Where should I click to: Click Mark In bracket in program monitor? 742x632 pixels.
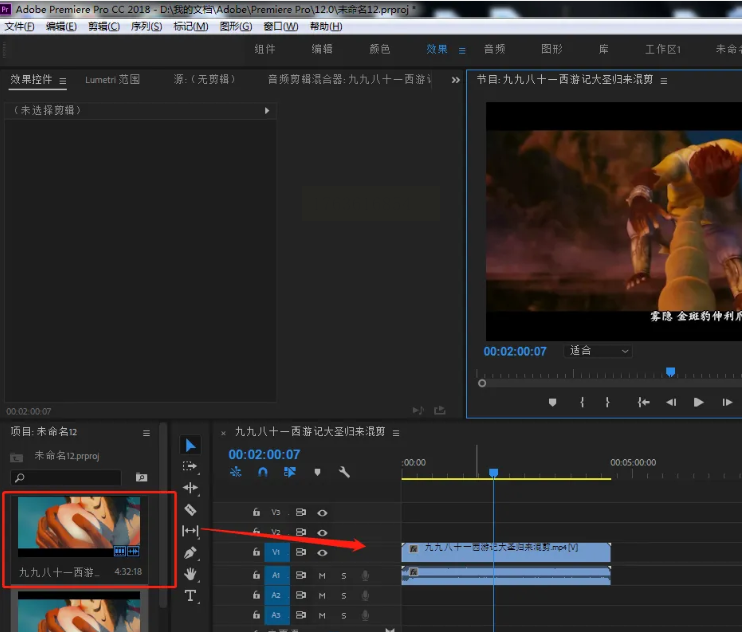[582, 402]
